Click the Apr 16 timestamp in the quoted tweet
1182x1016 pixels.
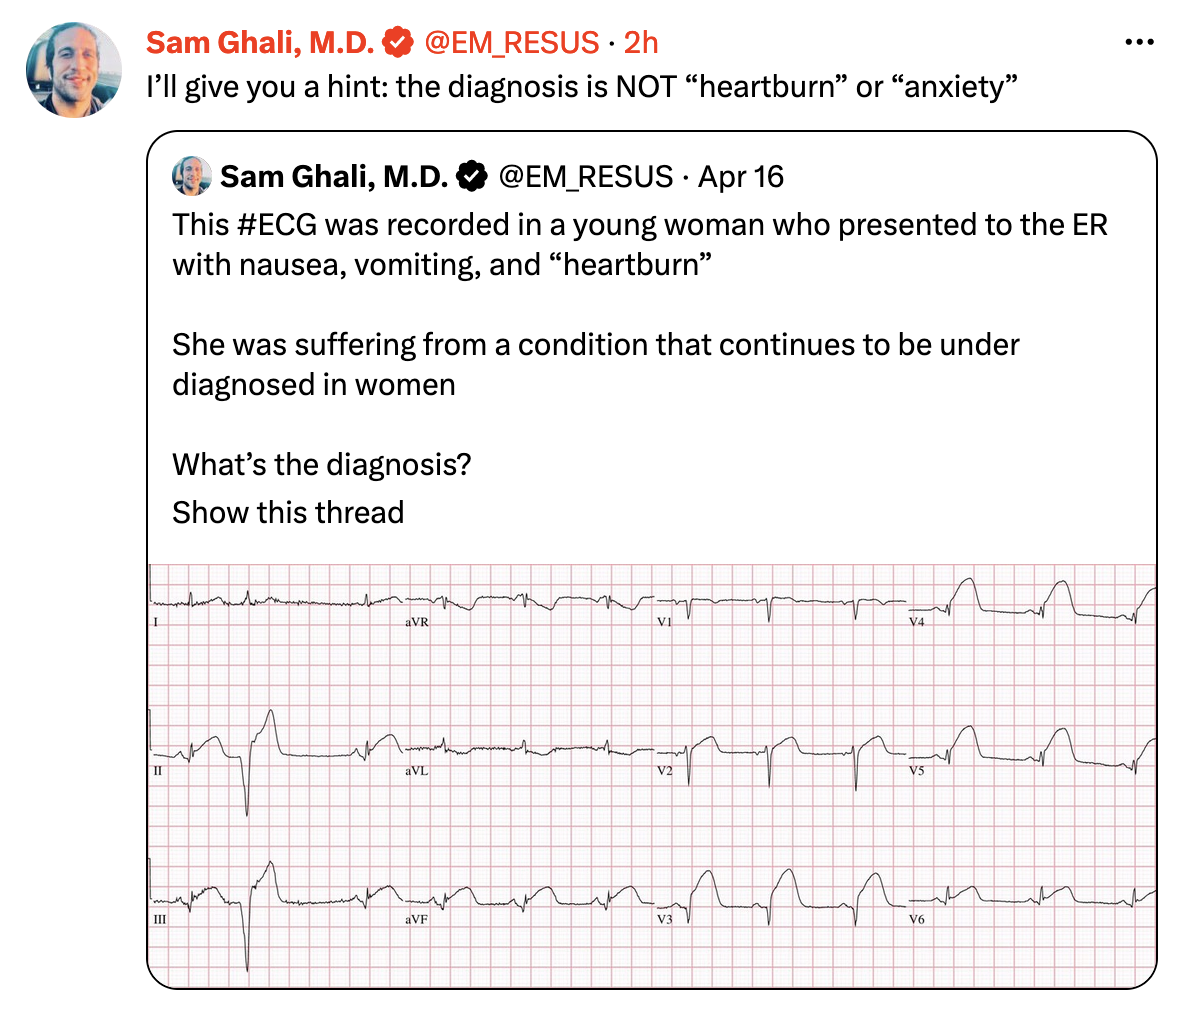[x=741, y=177]
